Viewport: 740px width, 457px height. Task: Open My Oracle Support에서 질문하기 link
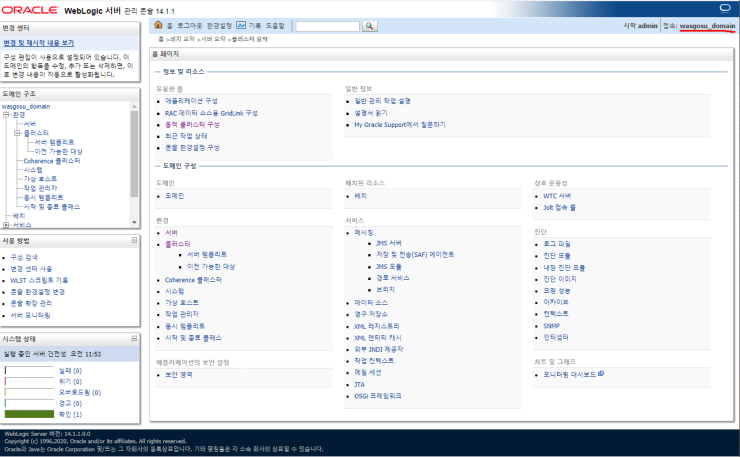400,125
